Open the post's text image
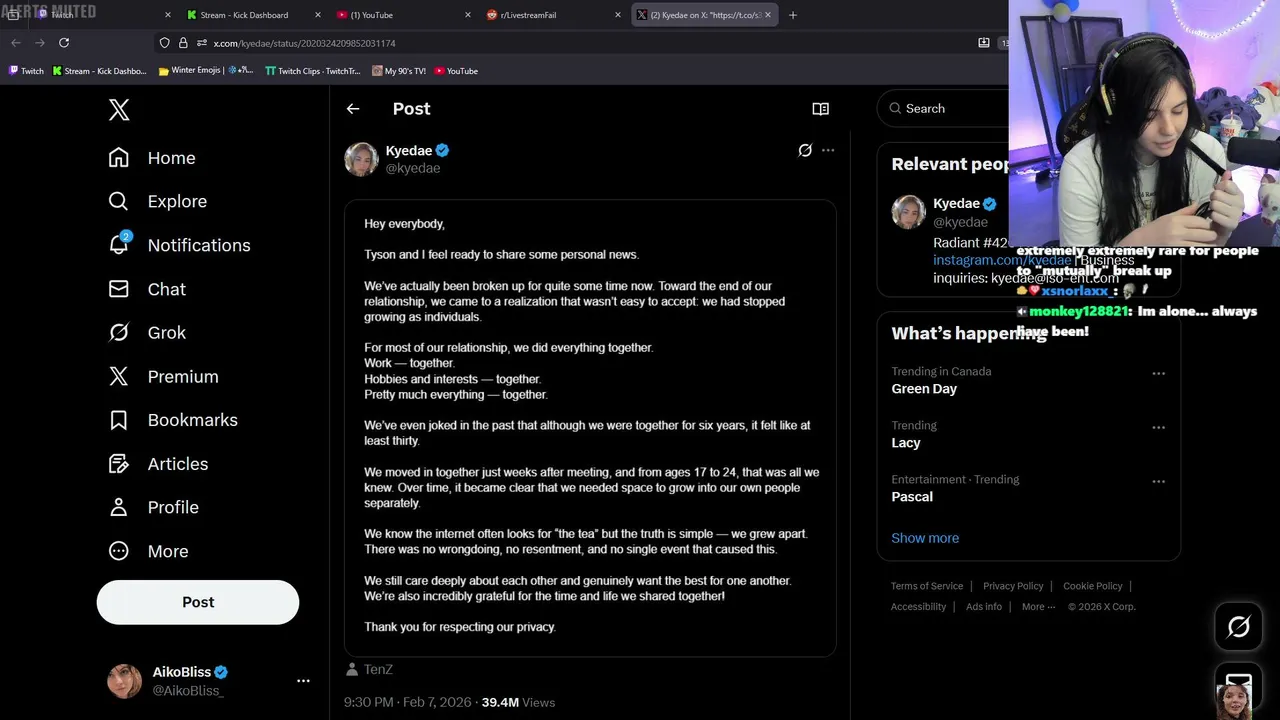 590,428
